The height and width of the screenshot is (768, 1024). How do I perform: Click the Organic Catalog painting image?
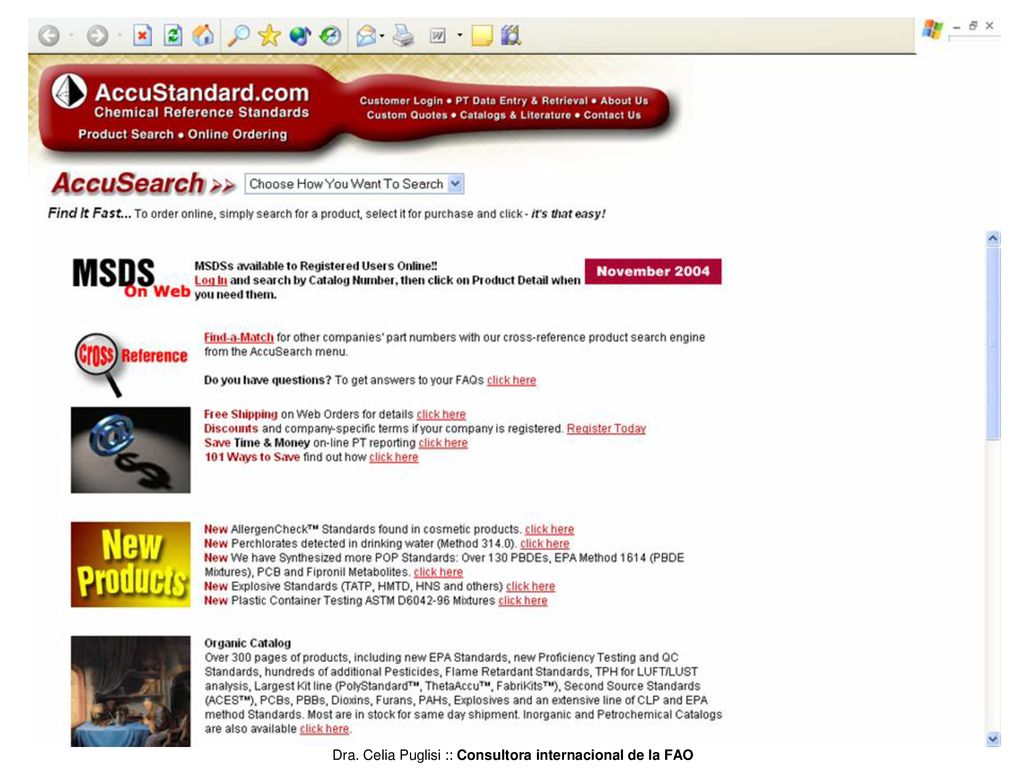pyautogui.click(x=131, y=692)
